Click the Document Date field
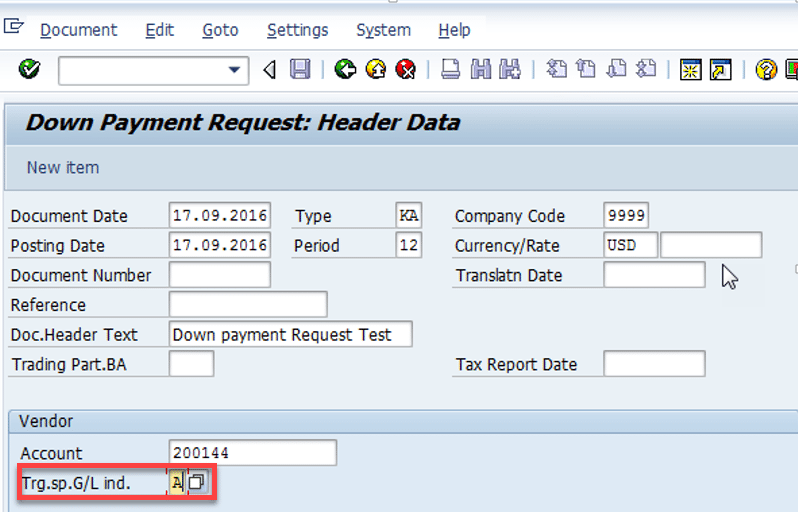The width and height of the screenshot is (798, 512). (x=220, y=215)
